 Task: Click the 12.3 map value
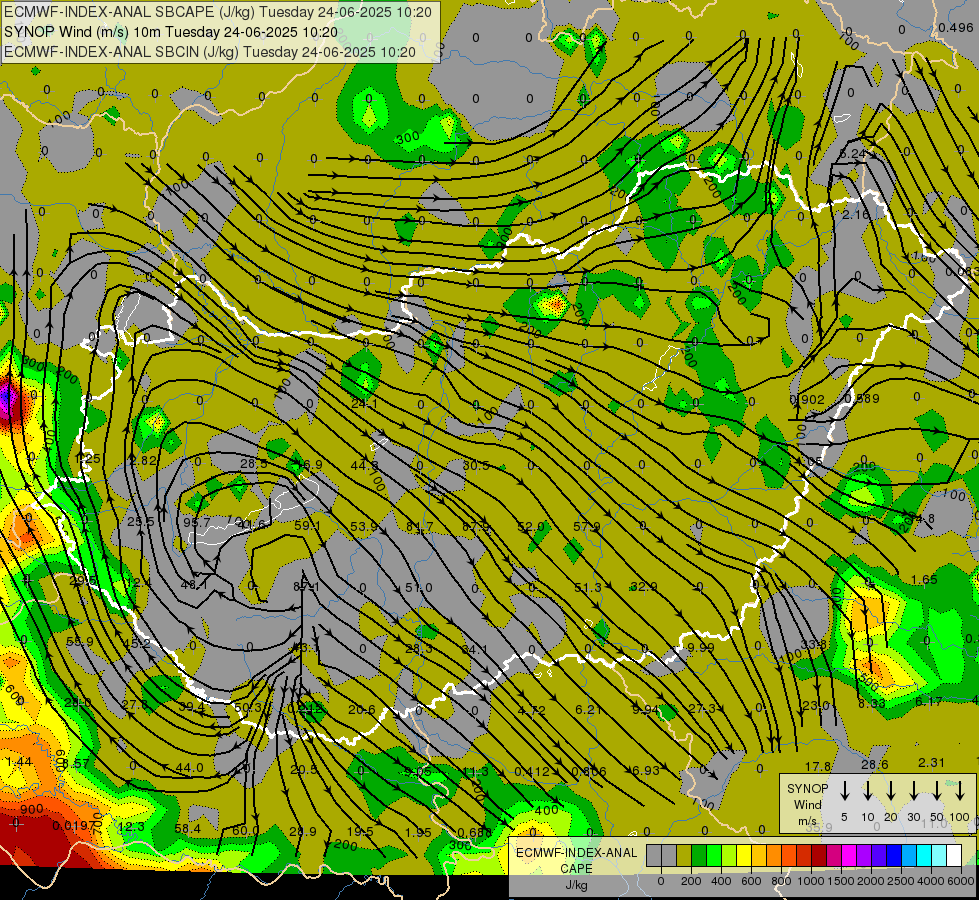click(131, 827)
